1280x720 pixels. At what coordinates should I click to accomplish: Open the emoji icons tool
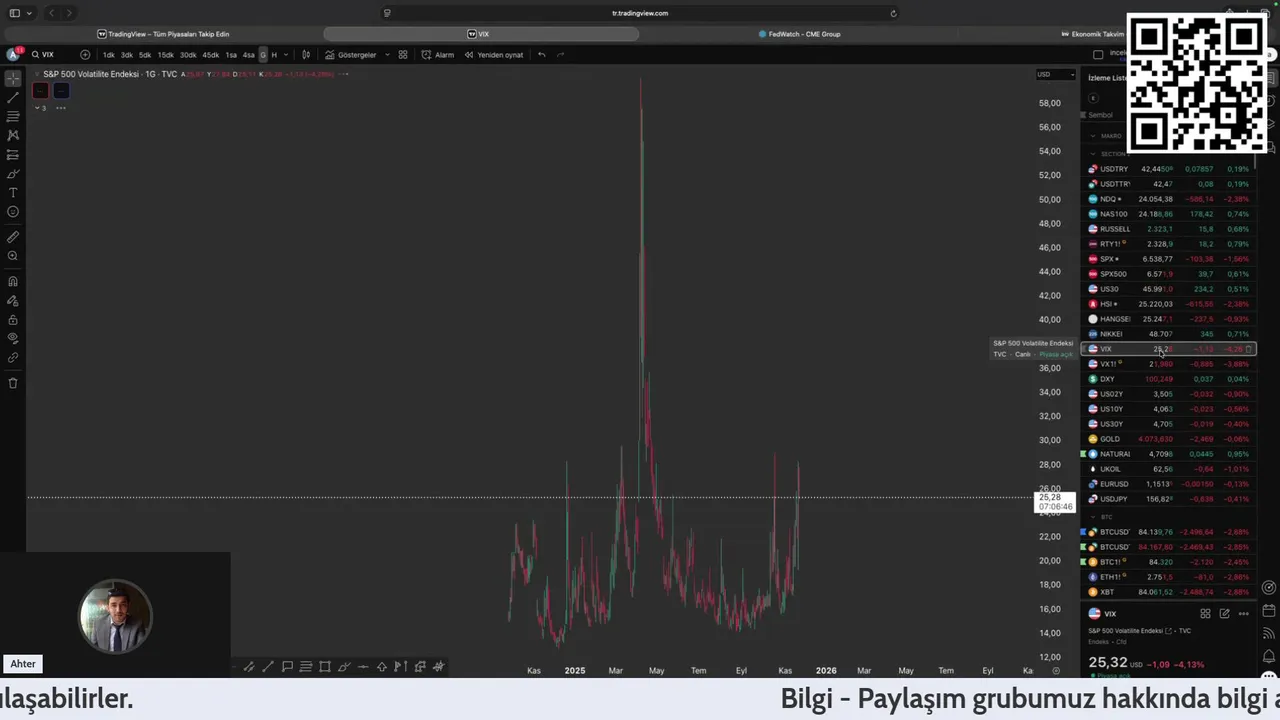point(13,211)
